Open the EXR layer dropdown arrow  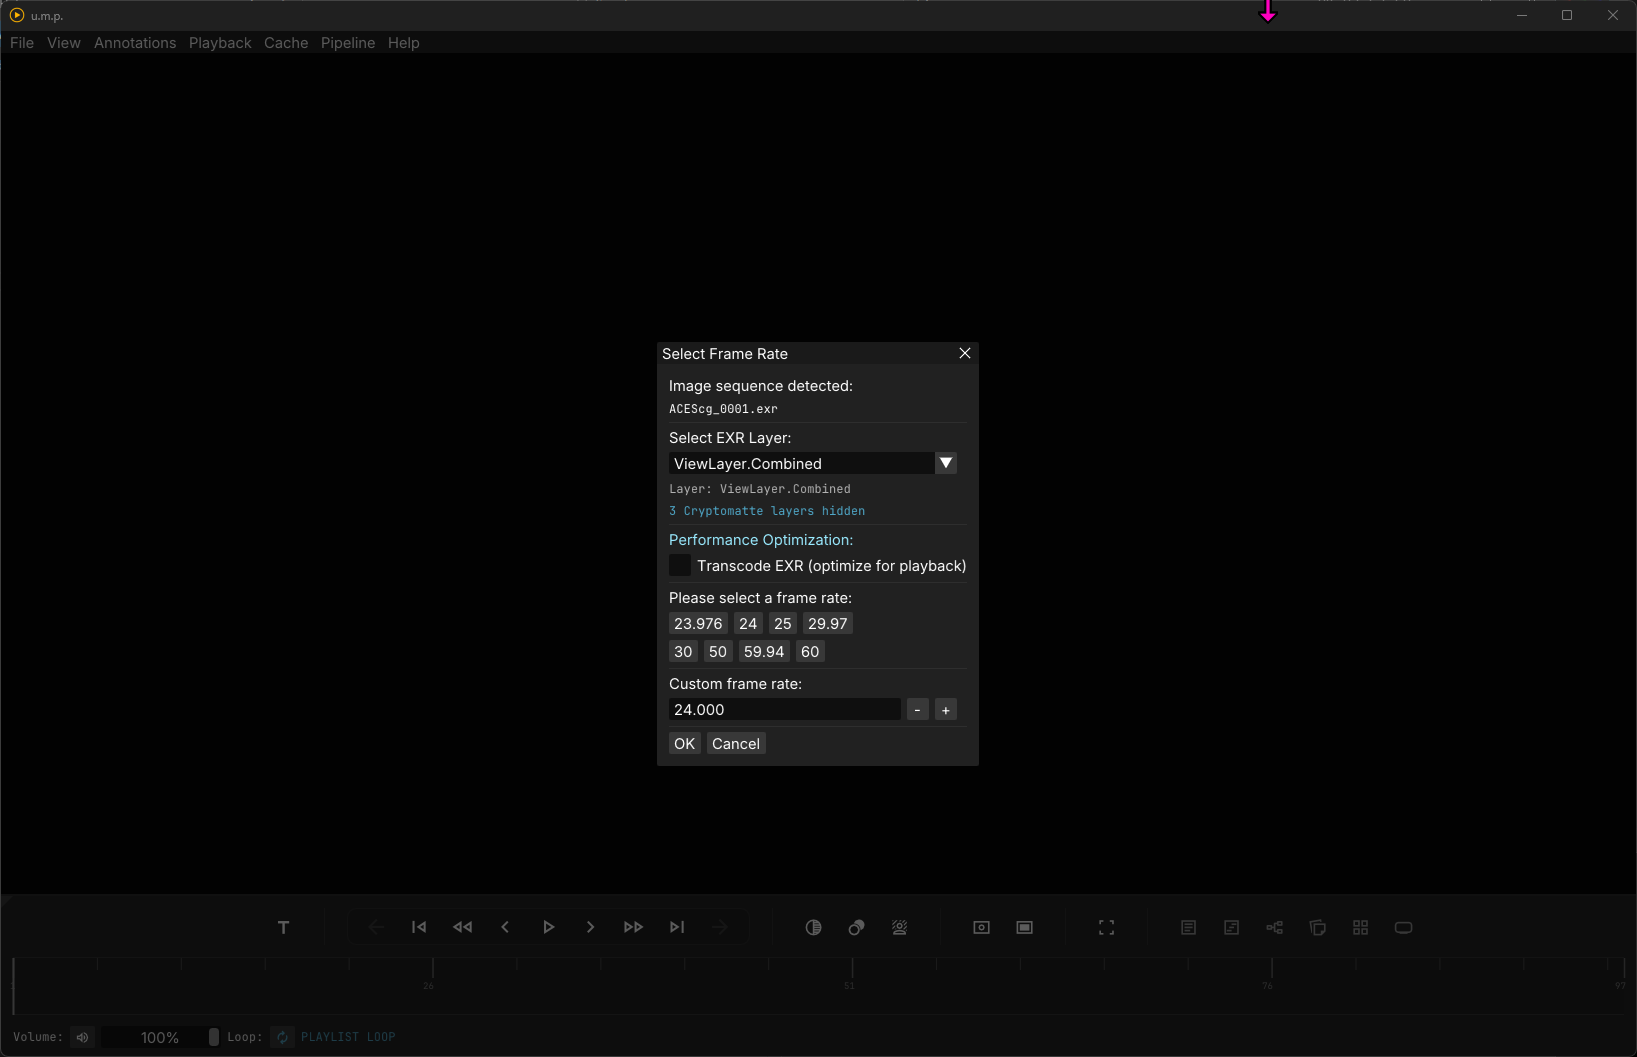[945, 463]
